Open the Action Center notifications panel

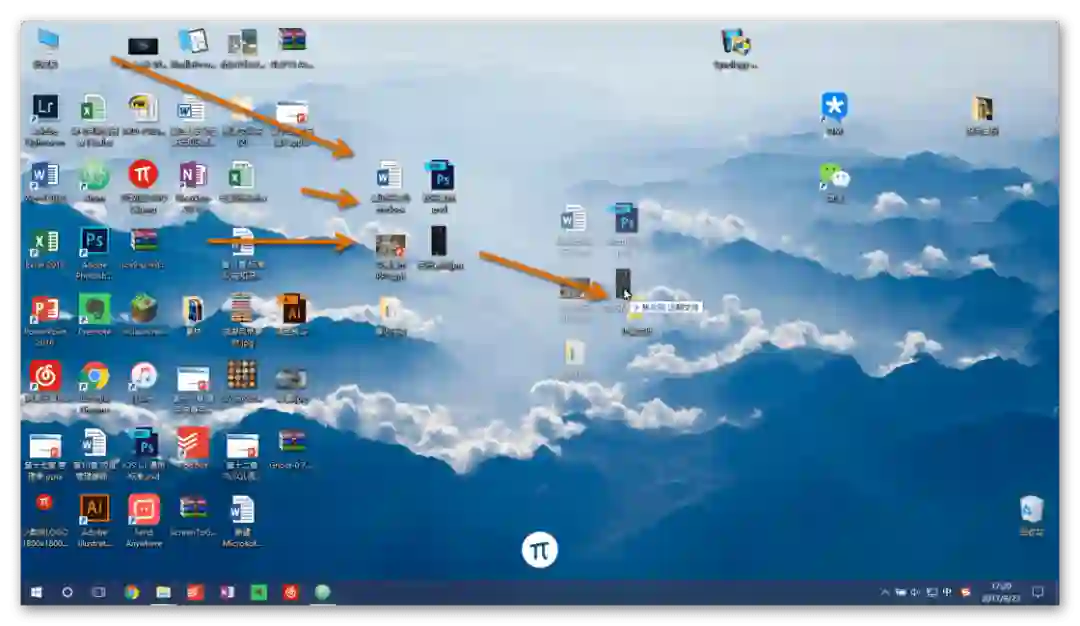point(1037,592)
